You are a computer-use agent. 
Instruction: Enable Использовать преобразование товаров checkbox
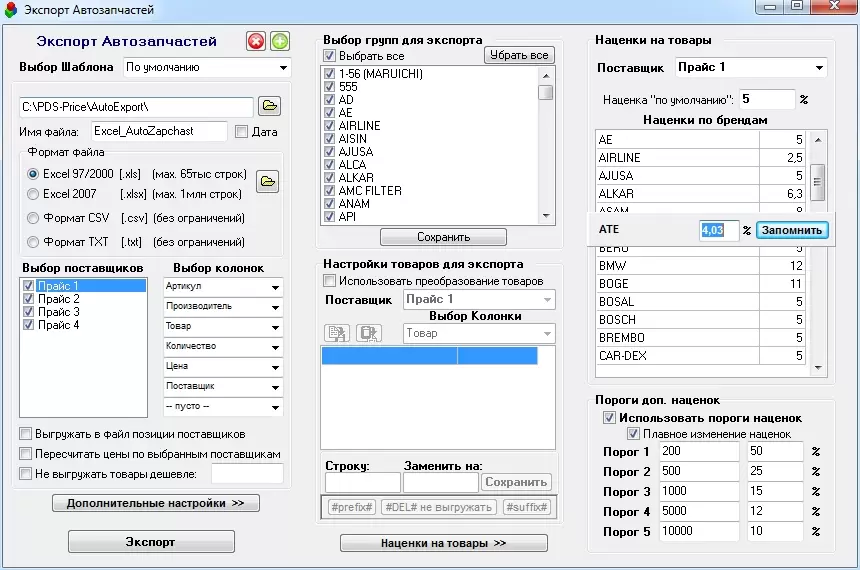point(329,281)
